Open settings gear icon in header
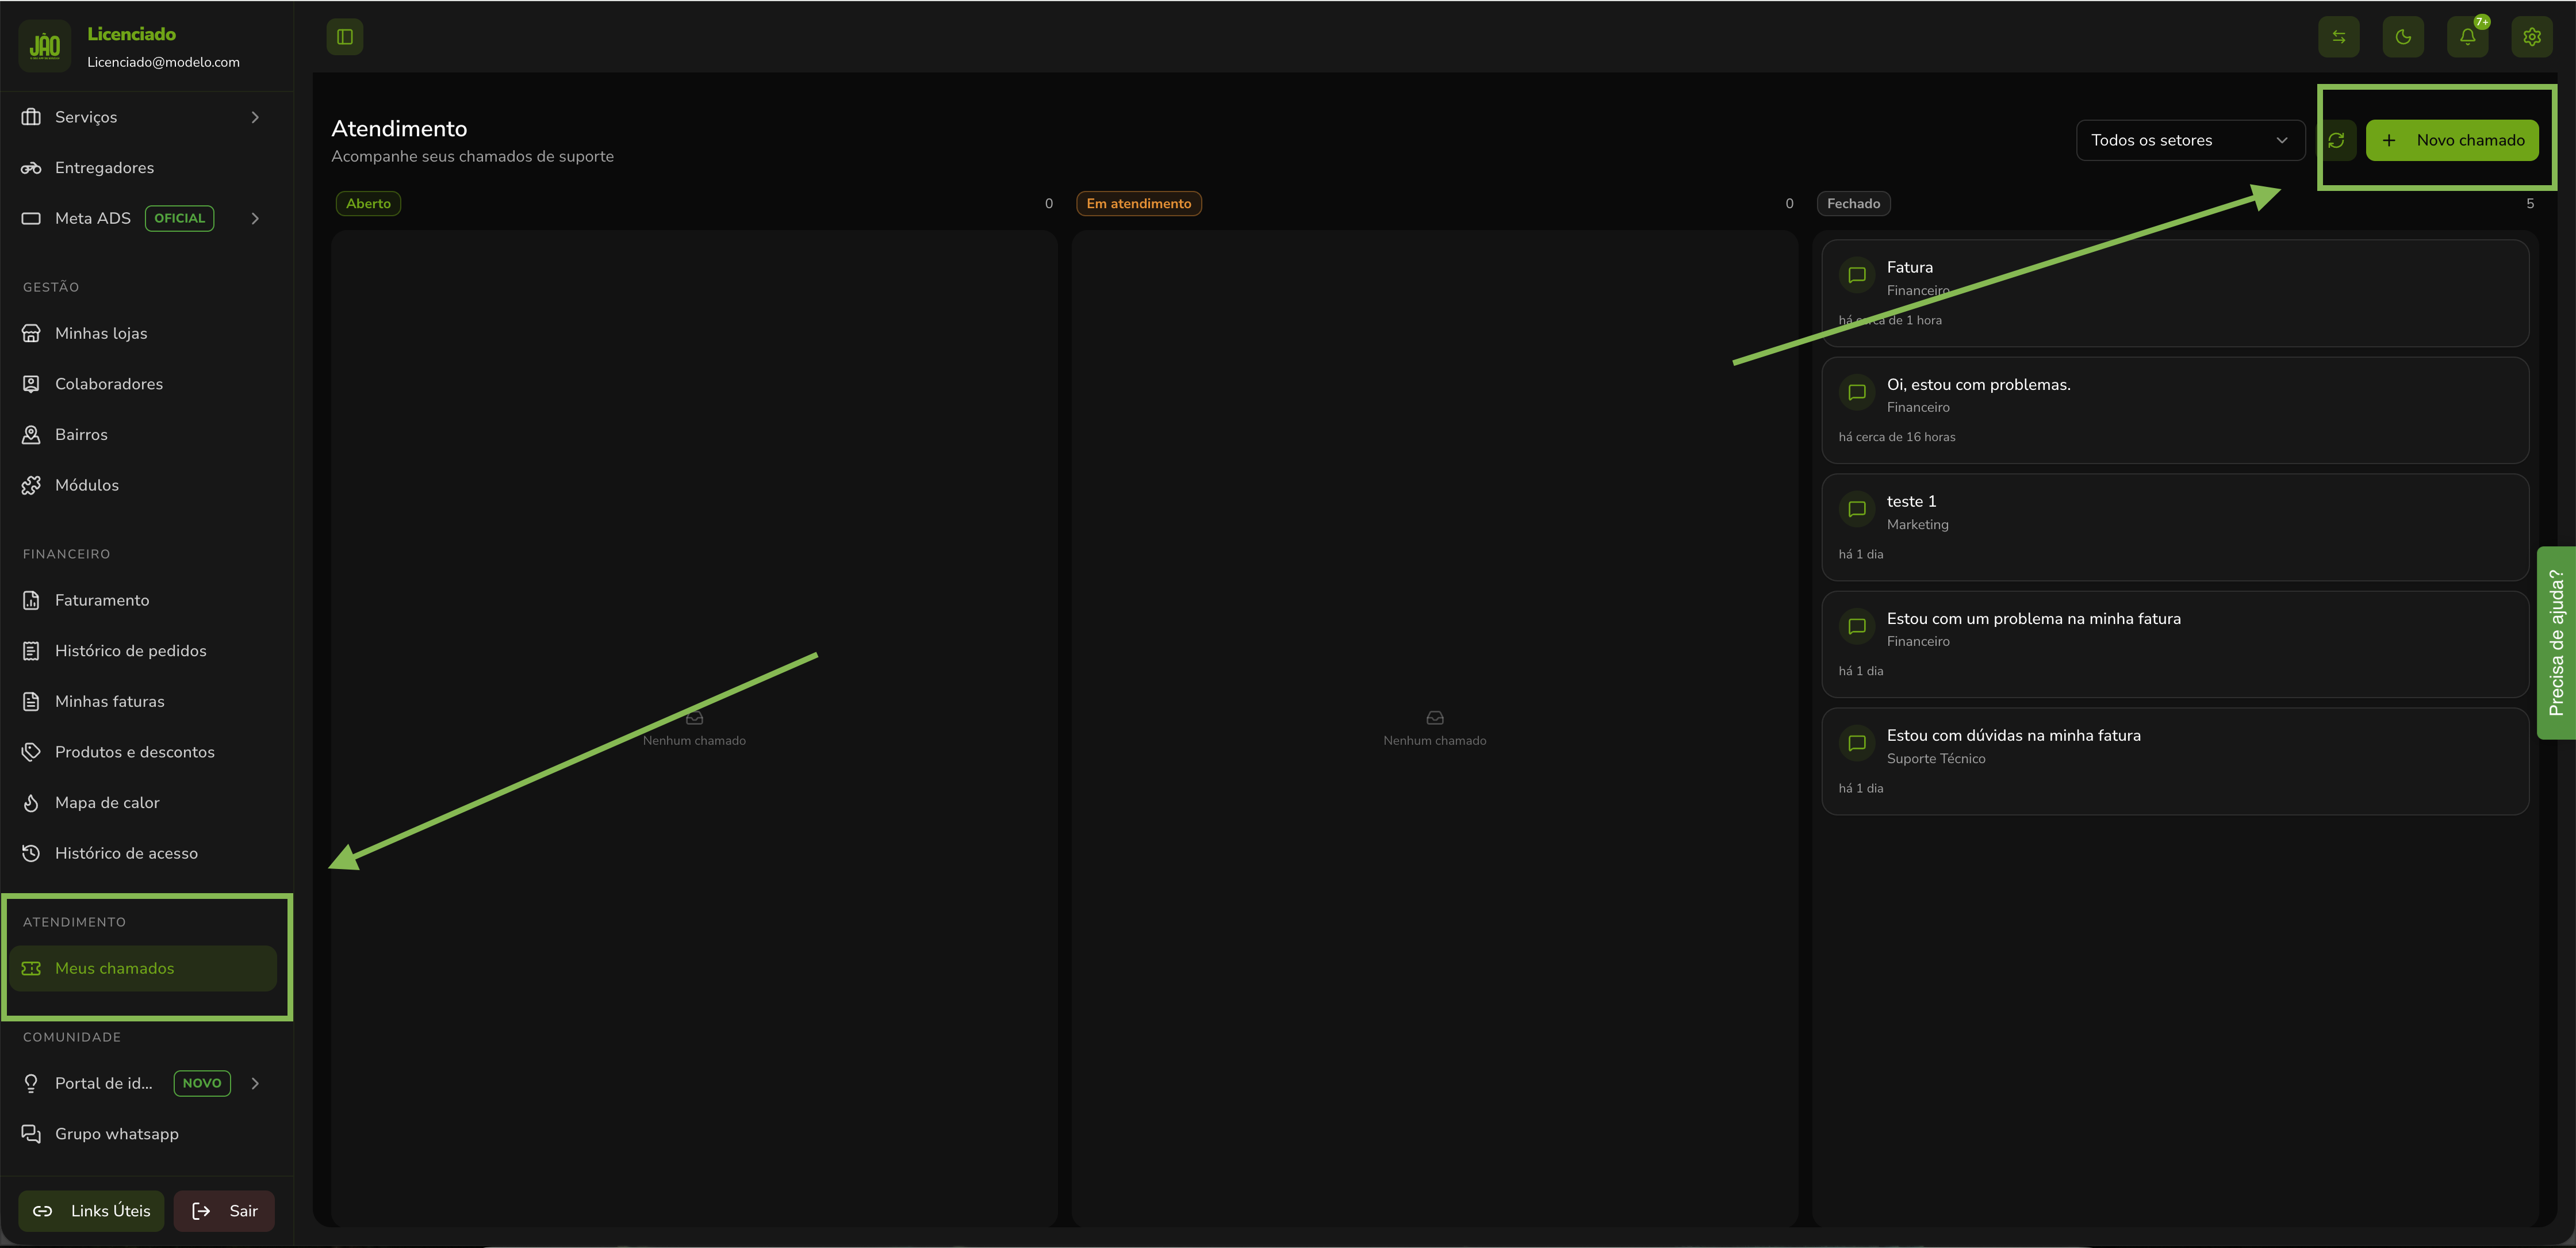2576x1248 pixels. pos(2531,37)
